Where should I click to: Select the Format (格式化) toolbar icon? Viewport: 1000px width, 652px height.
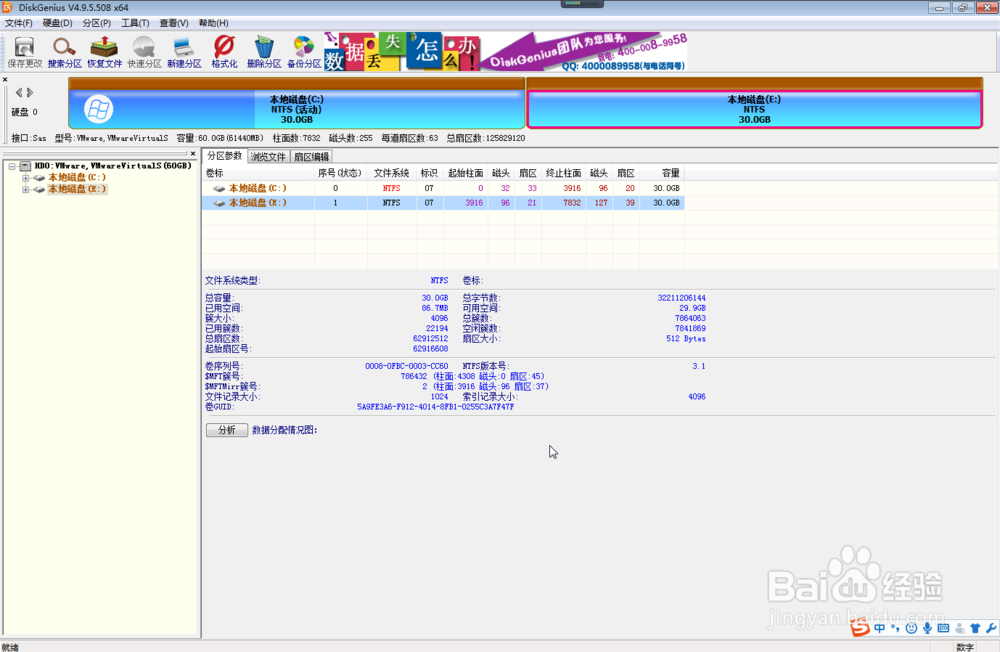point(224,52)
